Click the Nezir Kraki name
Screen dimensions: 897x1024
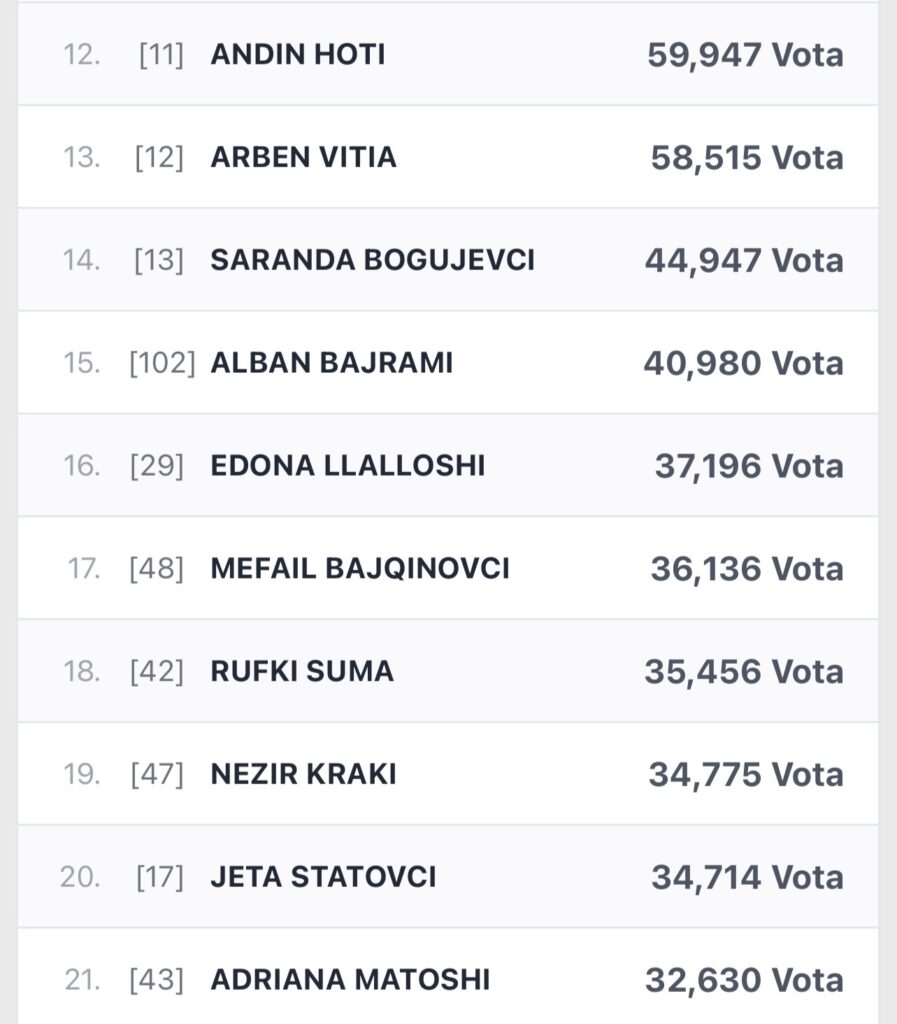tap(303, 774)
